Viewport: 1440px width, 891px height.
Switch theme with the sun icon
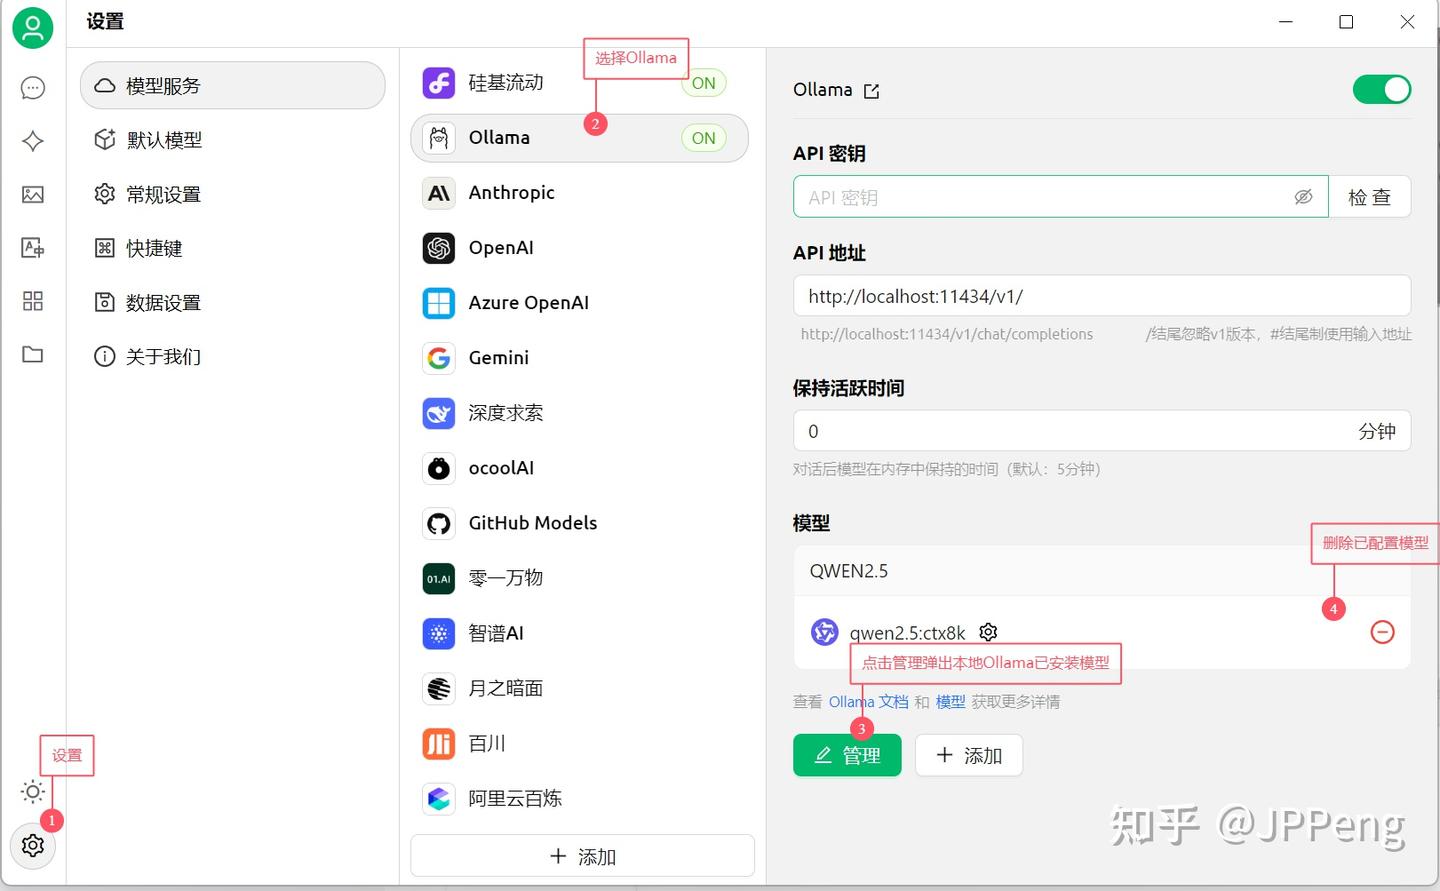click(x=33, y=792)
